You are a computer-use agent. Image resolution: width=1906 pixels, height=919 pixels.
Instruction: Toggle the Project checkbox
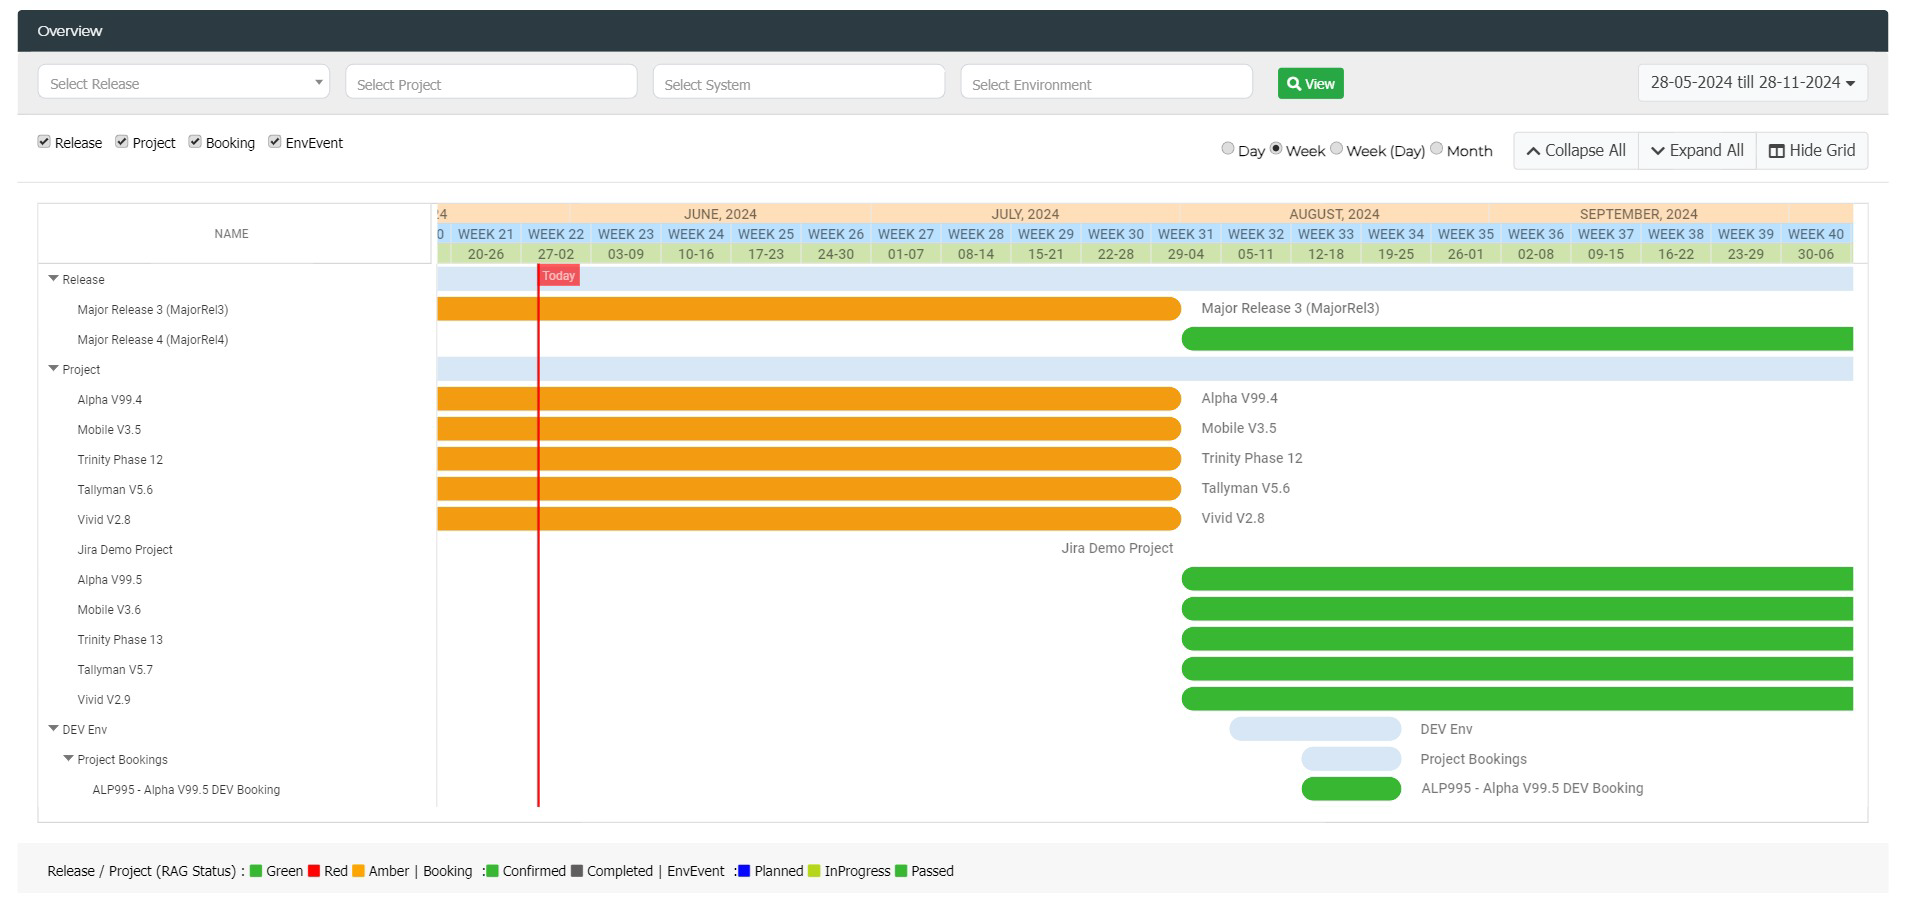click(x=121, y=142)
